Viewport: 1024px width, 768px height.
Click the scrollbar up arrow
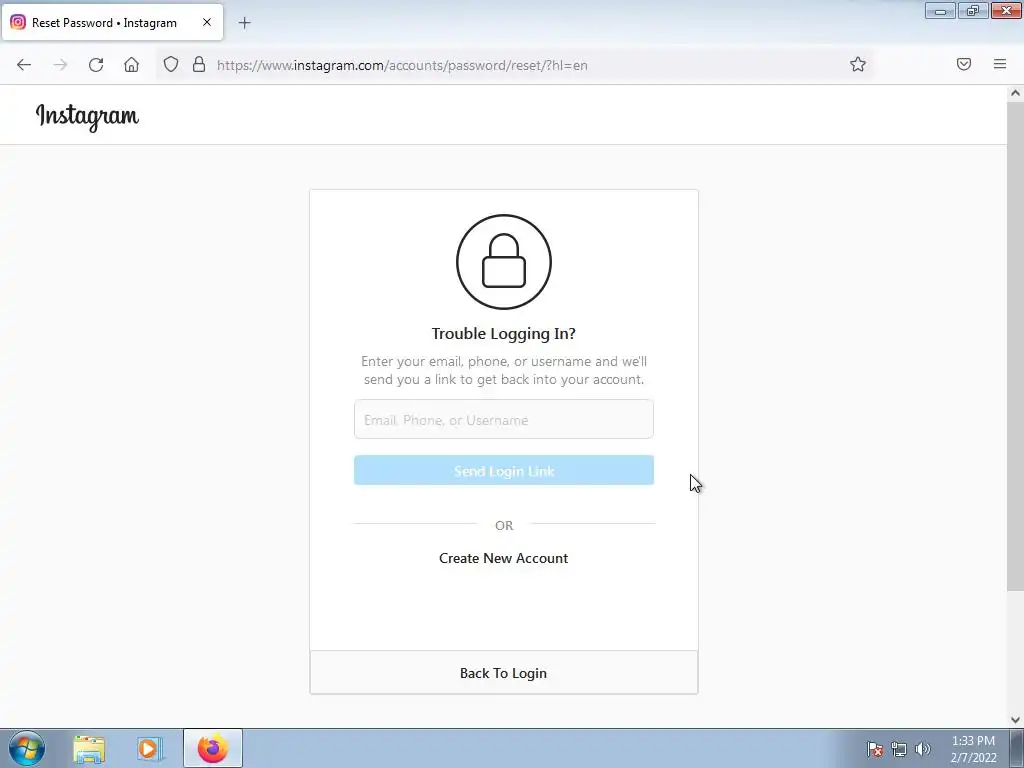point(1015,93)
